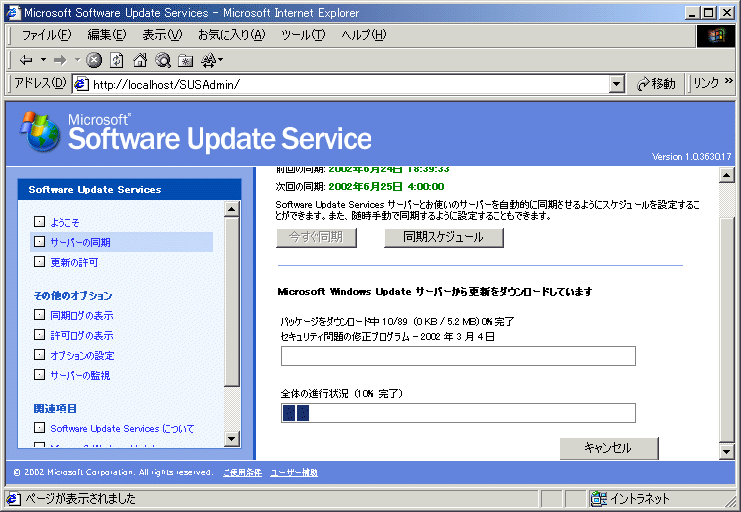Open the ツール(T) menu
Image resolution: width=741 pixels, height=512 pixels.
pyautogui.click(x=303, y=35)
